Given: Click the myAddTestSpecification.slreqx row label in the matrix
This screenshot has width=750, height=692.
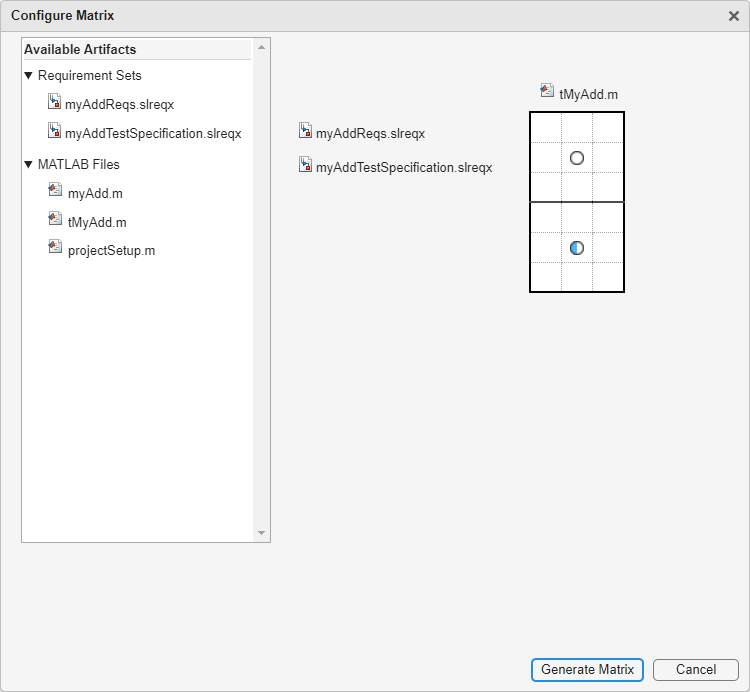Looking at the screenshot, I should pos(404,167).
